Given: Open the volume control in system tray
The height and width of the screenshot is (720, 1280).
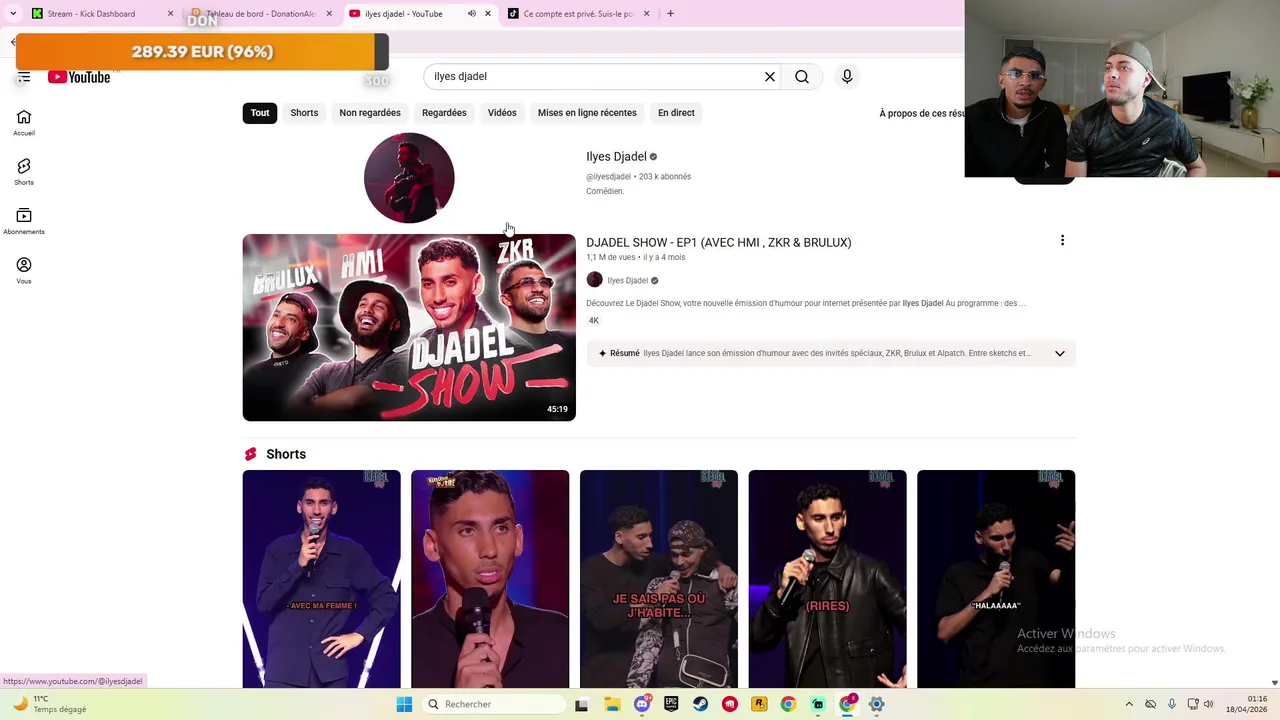Looking at the screenshot, I should point(1209,704).
